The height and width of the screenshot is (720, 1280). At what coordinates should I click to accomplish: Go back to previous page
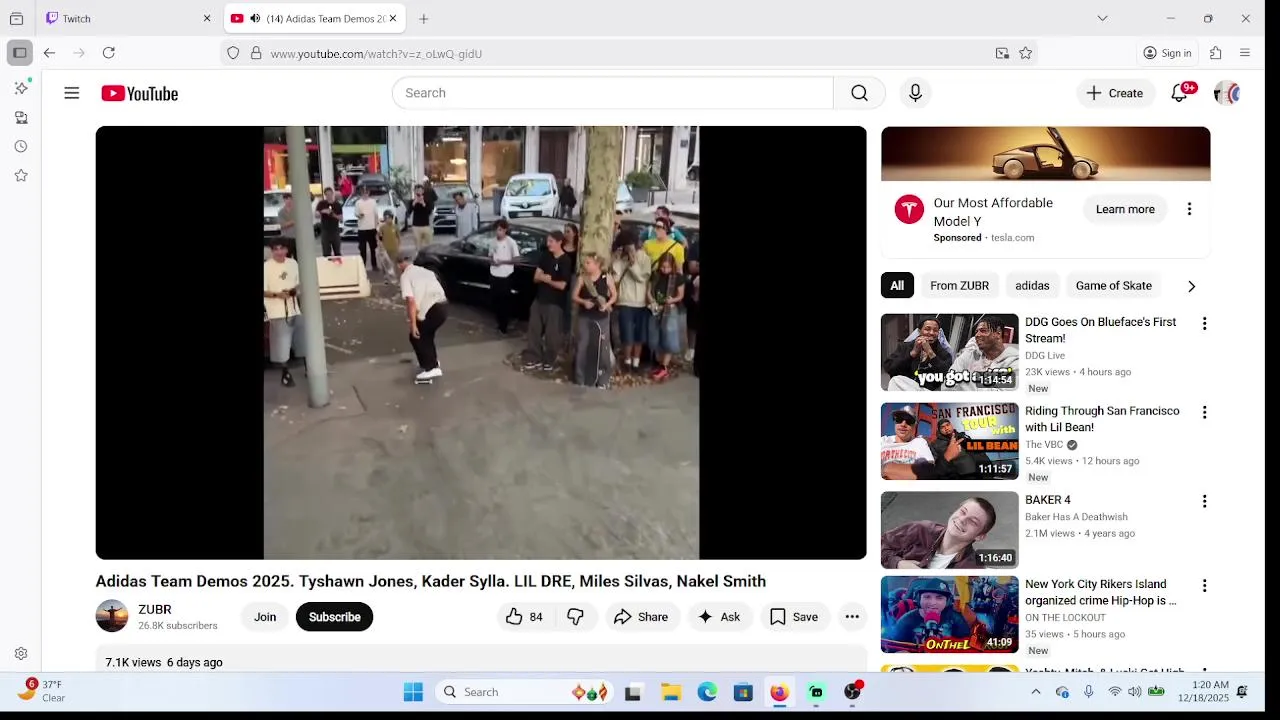[49, 53]
